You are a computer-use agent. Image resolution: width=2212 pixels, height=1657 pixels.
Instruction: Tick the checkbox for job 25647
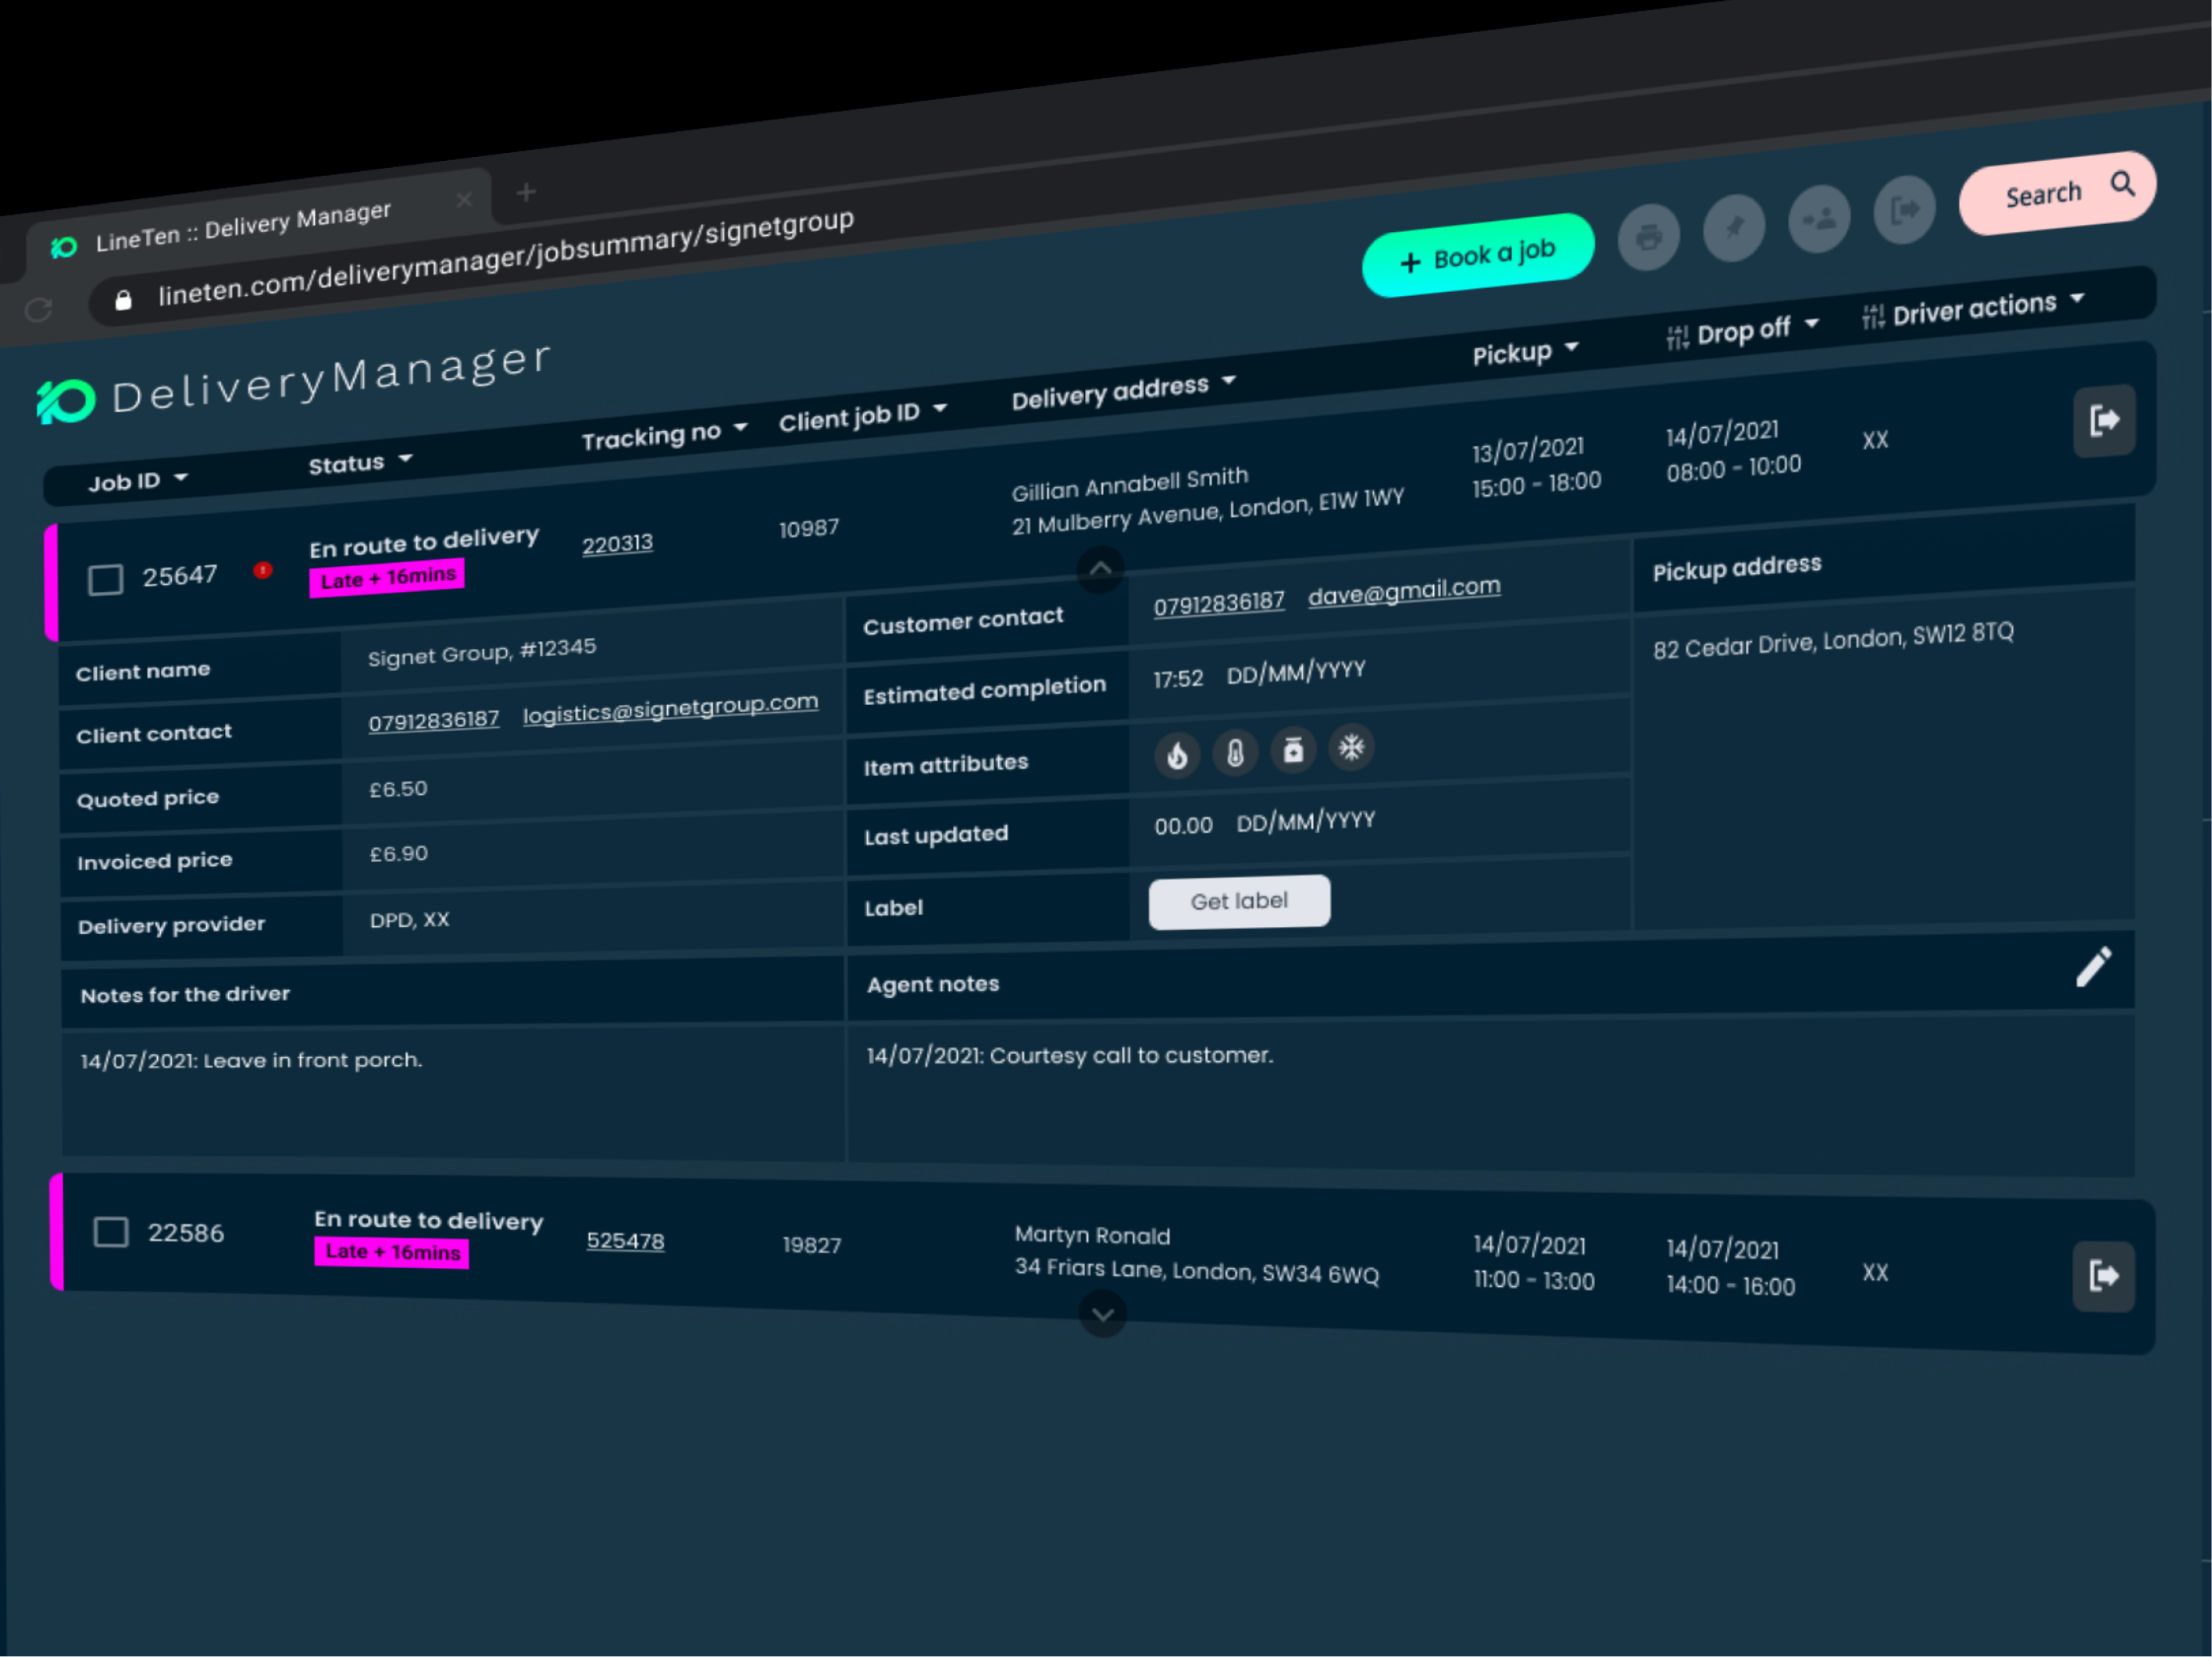(106, 580)
